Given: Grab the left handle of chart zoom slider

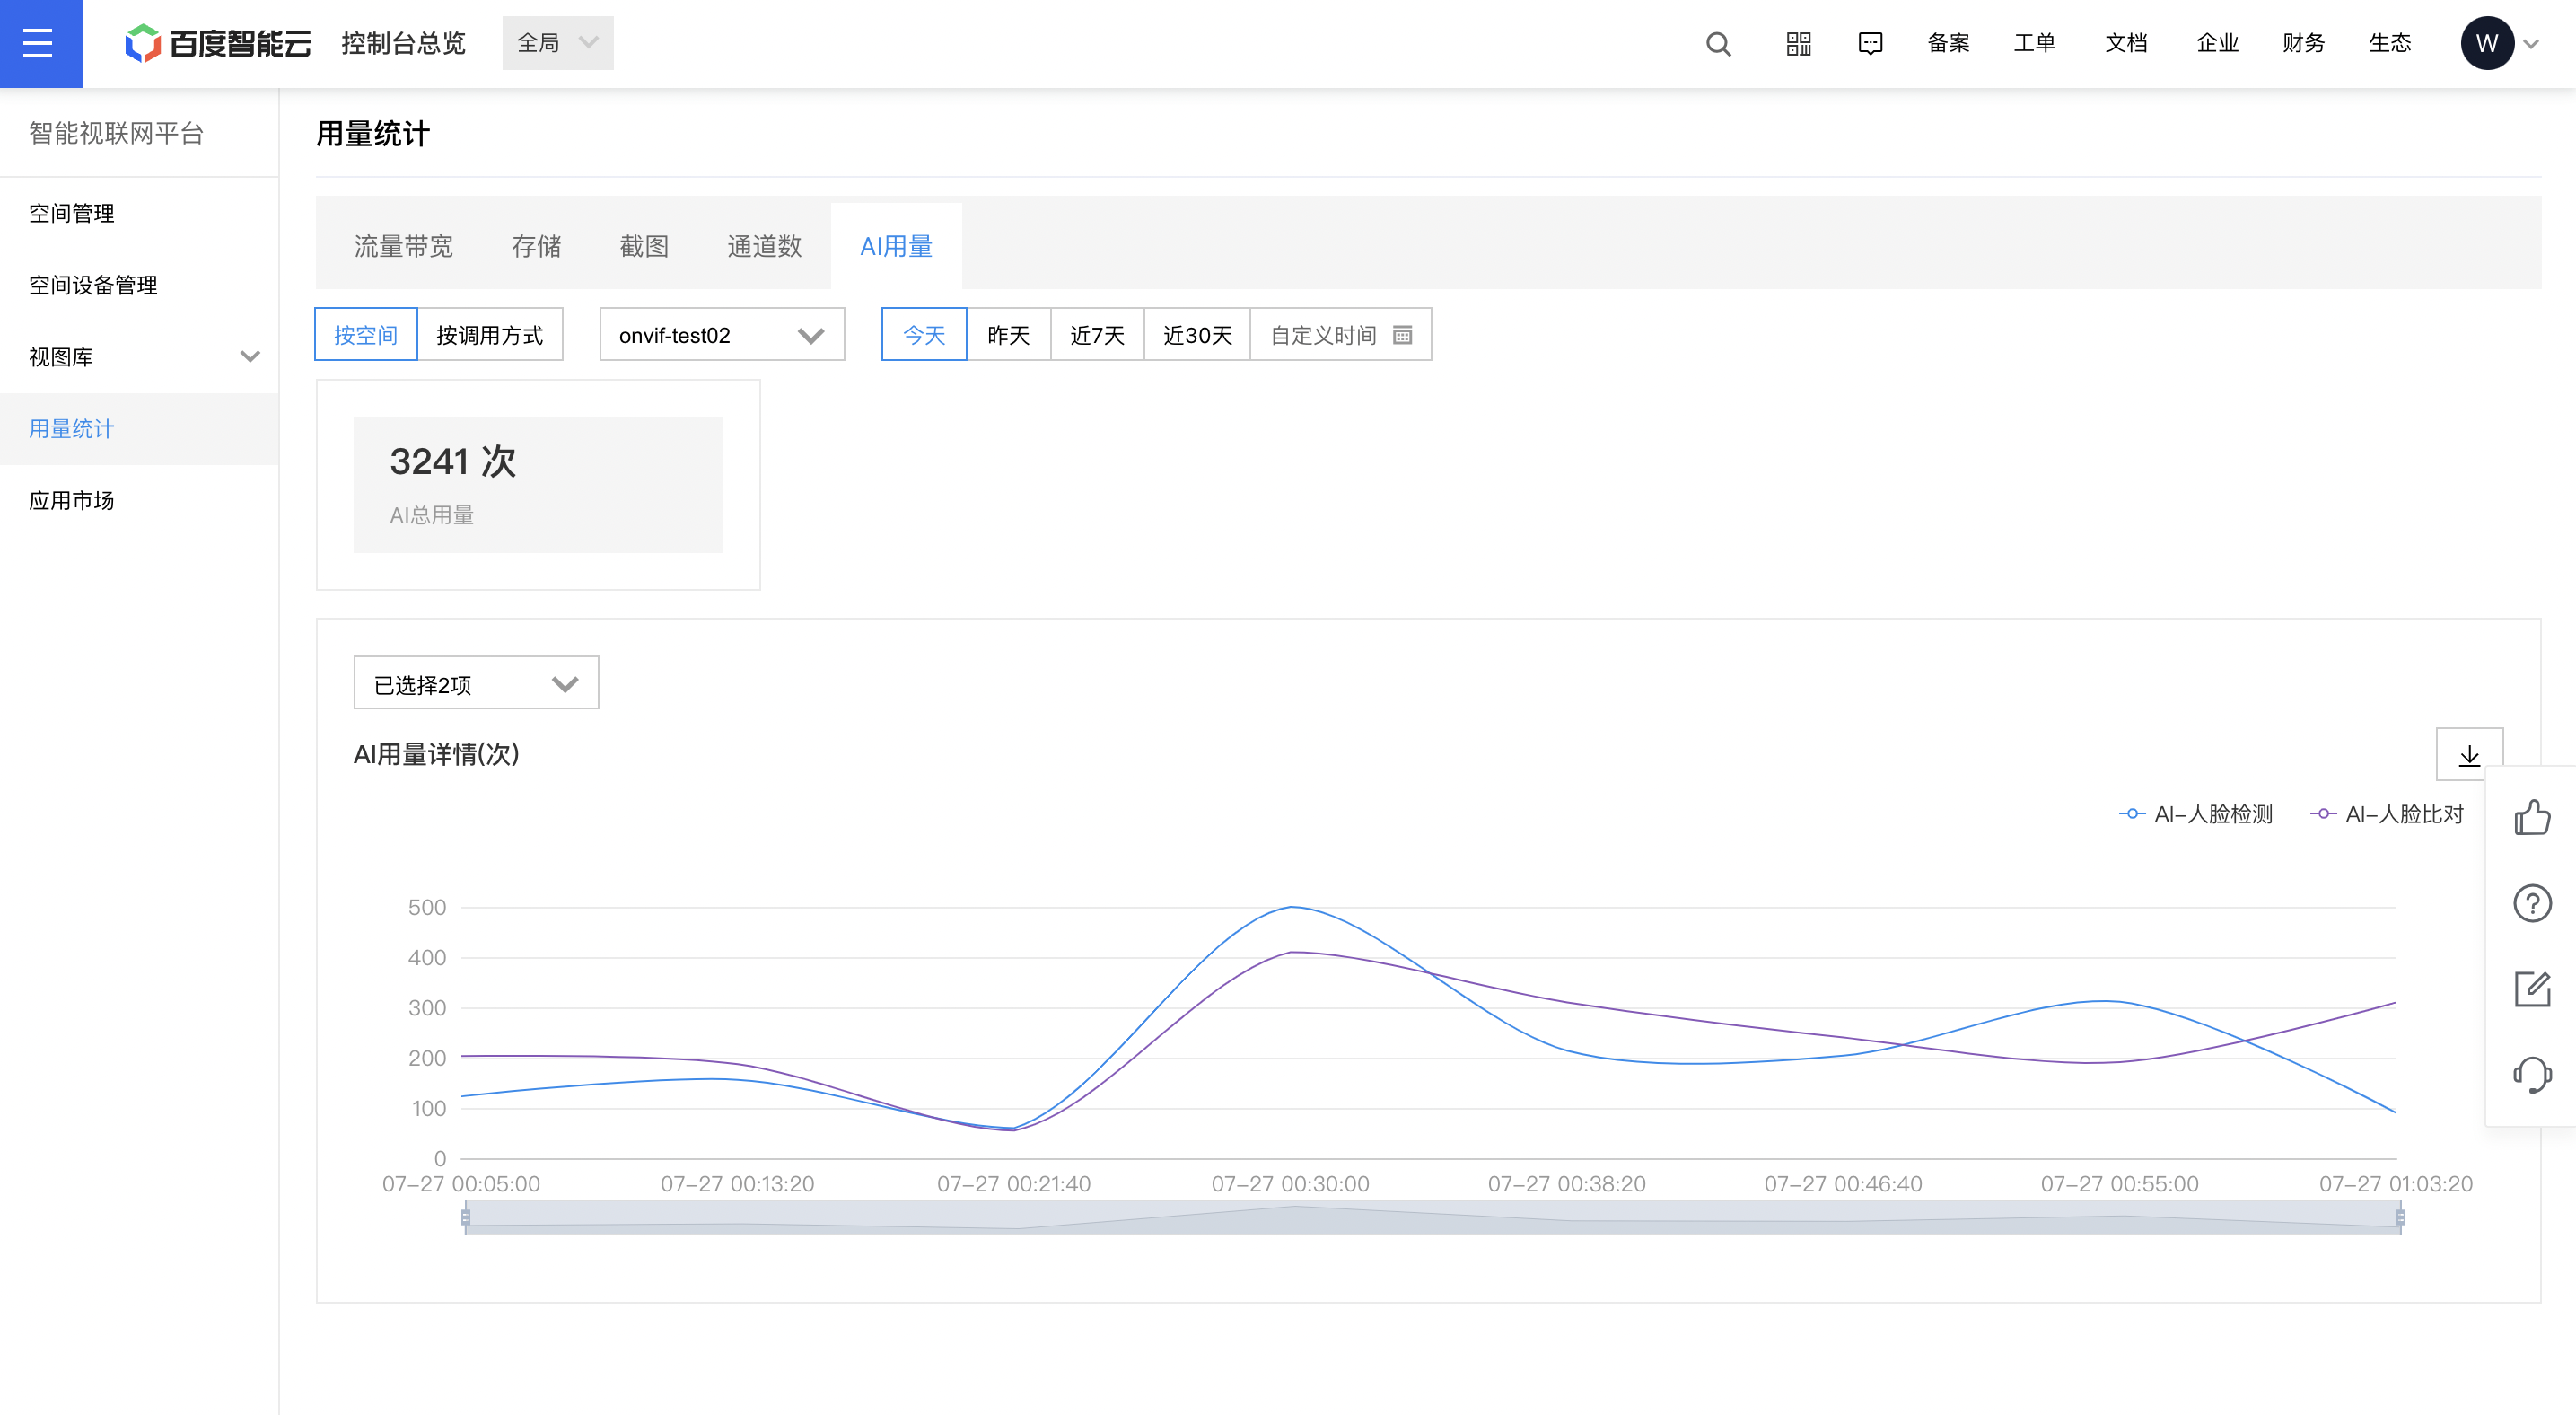Looking at the screenshot, I should coord(465,1217).
